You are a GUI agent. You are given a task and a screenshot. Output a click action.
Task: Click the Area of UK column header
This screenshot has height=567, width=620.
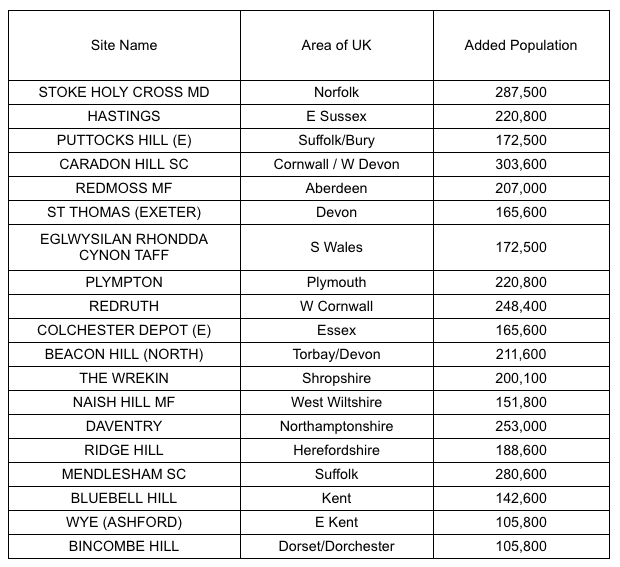click(x=336, y=45)
